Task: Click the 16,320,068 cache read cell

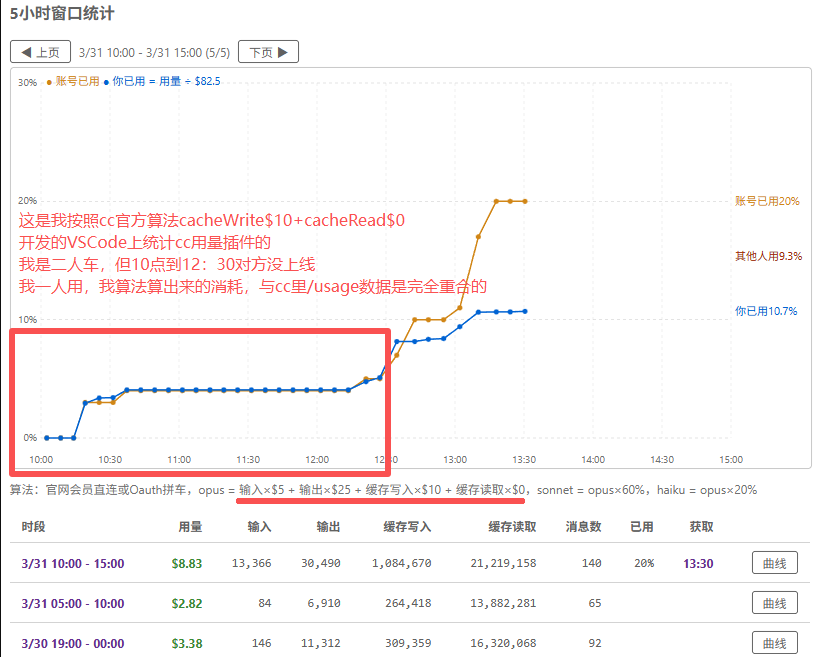Action: coord(503,643)
